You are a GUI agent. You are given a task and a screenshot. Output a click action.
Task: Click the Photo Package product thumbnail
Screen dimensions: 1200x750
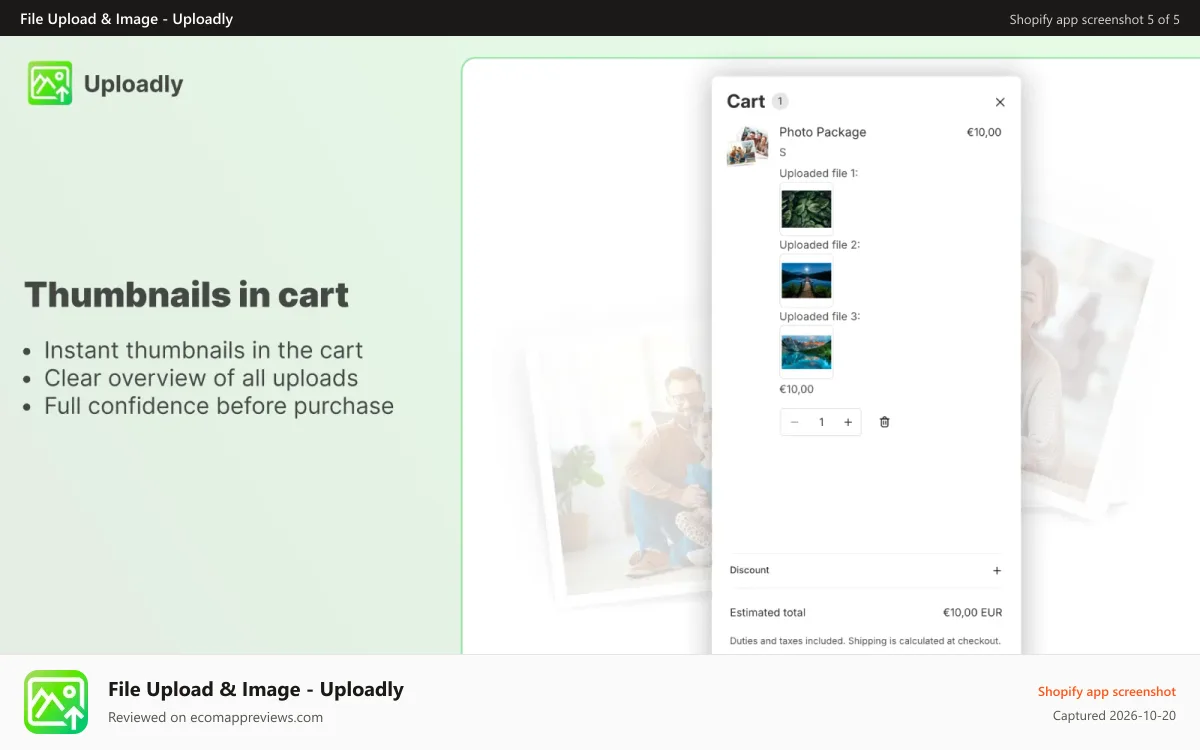pos(747,145)
